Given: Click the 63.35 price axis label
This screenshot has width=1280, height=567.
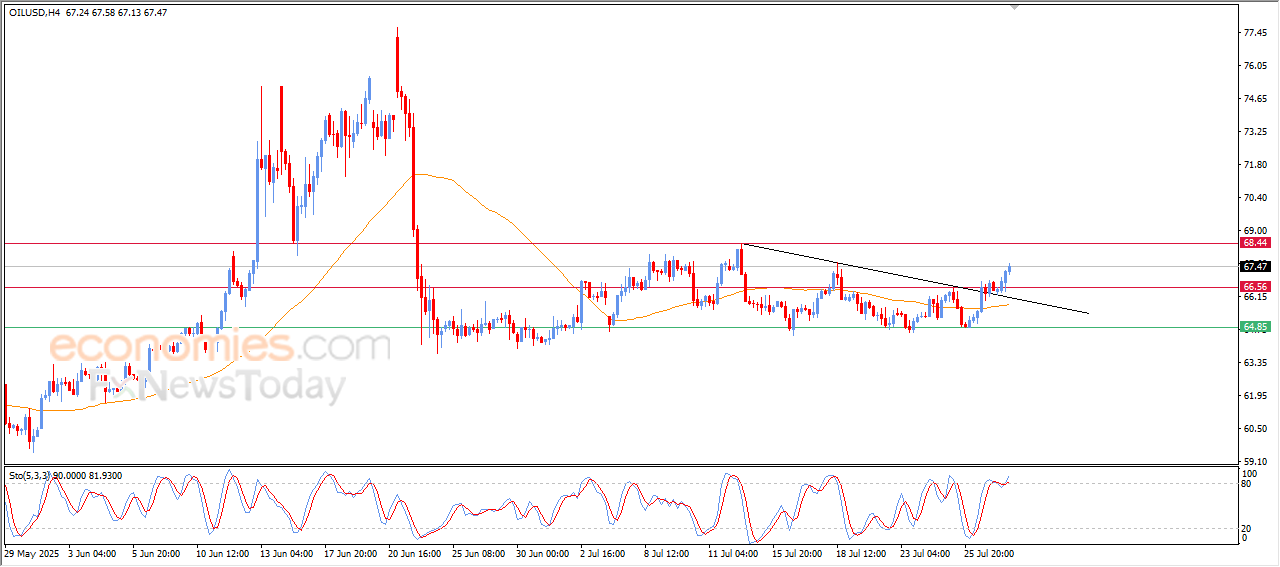Looking at the screenshot, I should coord(1255,363).
